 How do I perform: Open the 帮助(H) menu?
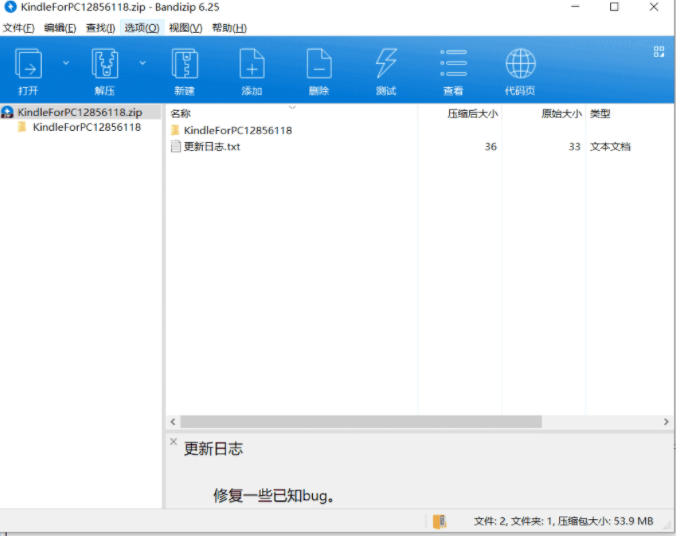[x=229, y=28]
